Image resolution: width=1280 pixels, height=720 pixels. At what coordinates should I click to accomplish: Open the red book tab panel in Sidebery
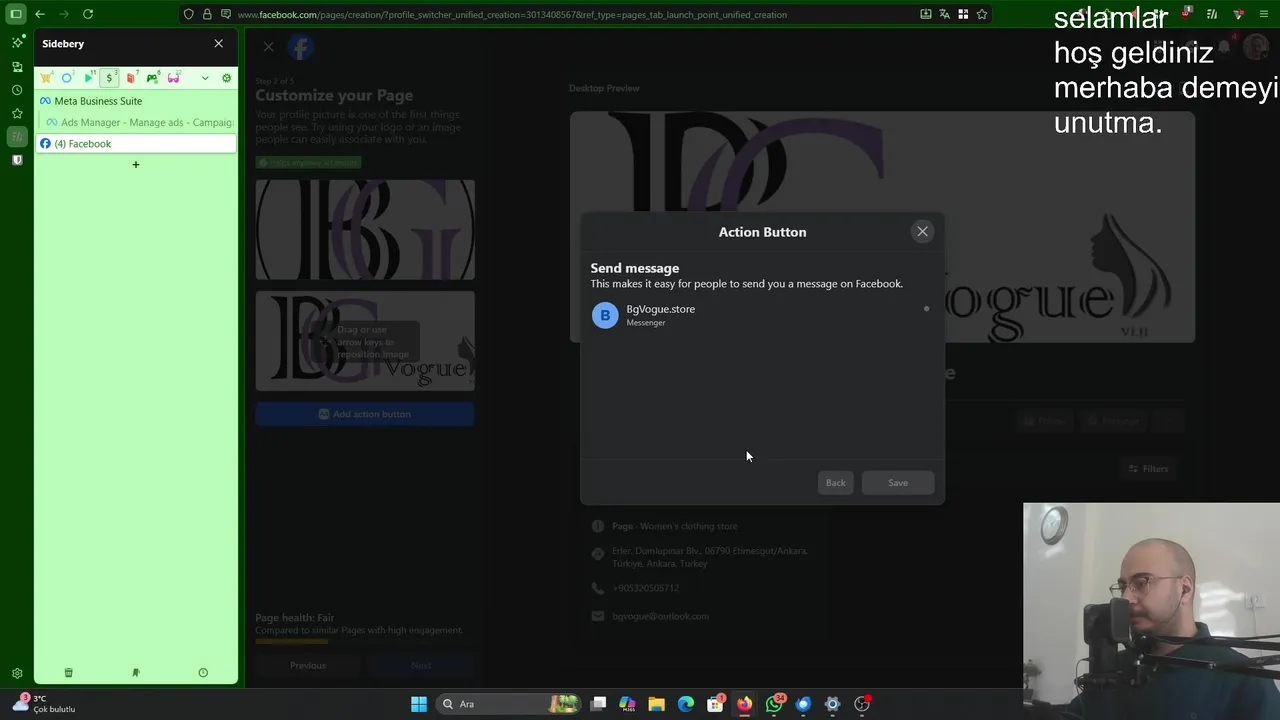(x=131, y=78)
